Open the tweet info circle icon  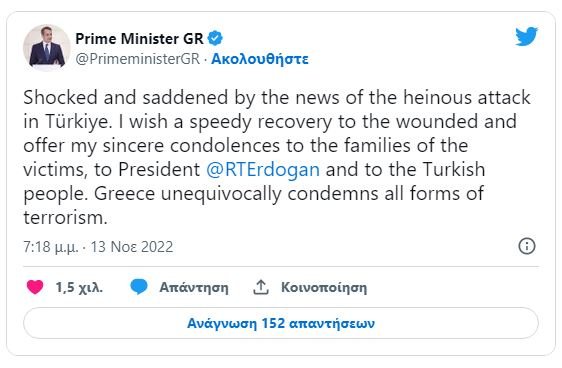coord(527,246)
